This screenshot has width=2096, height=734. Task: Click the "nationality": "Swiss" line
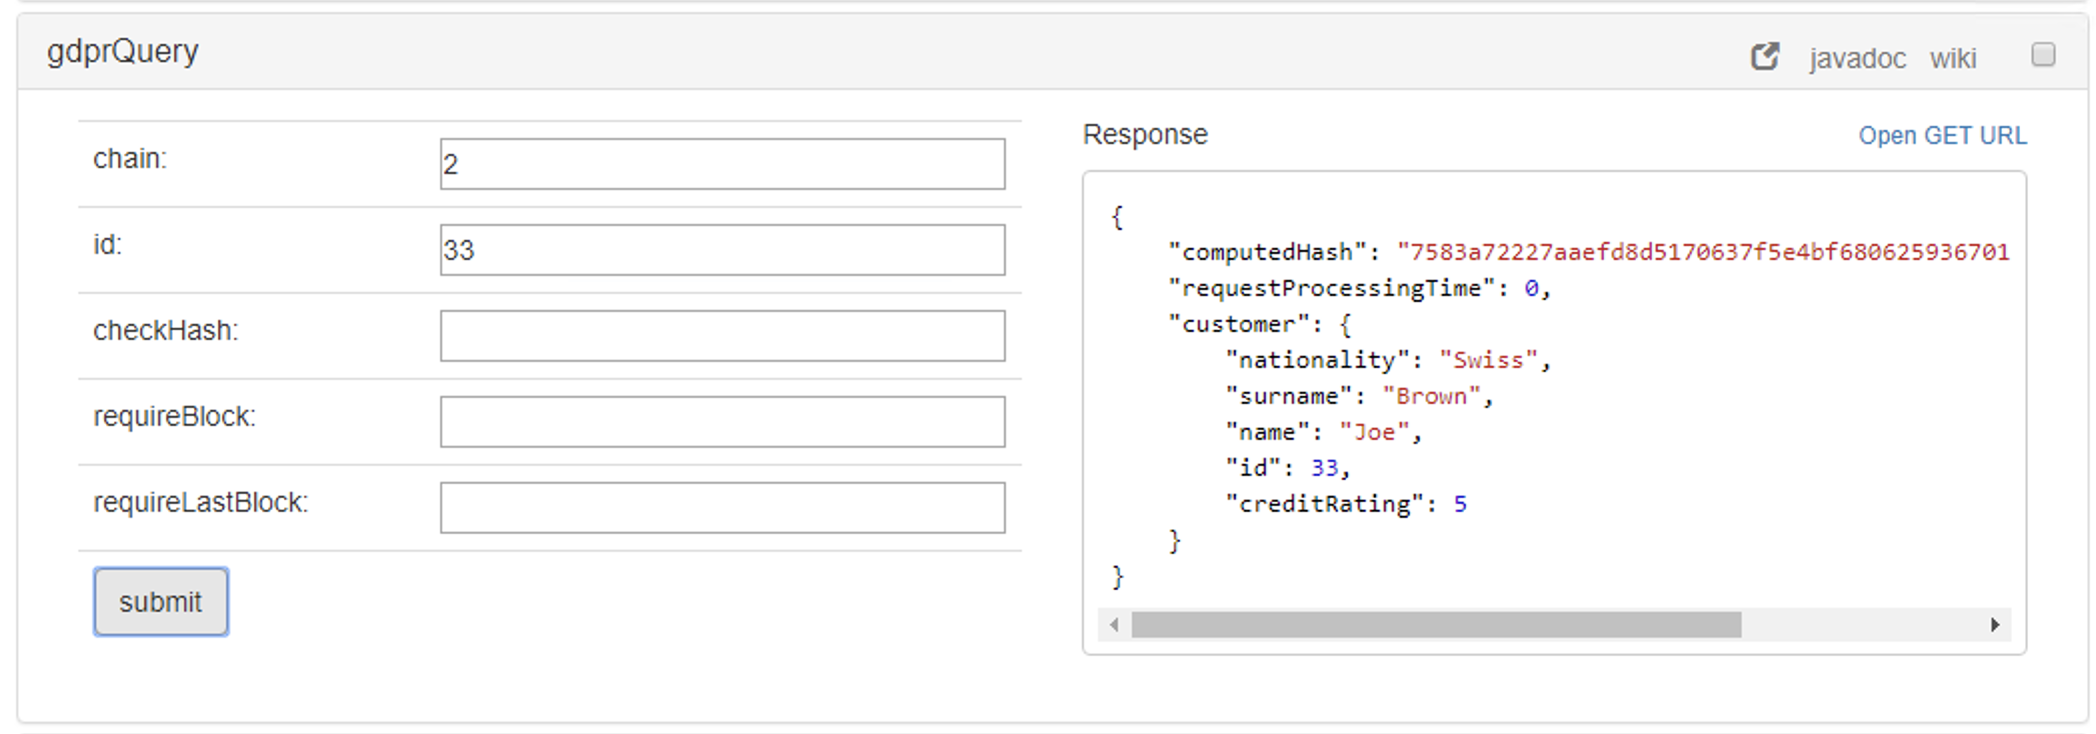click(x=1388, y=360)
